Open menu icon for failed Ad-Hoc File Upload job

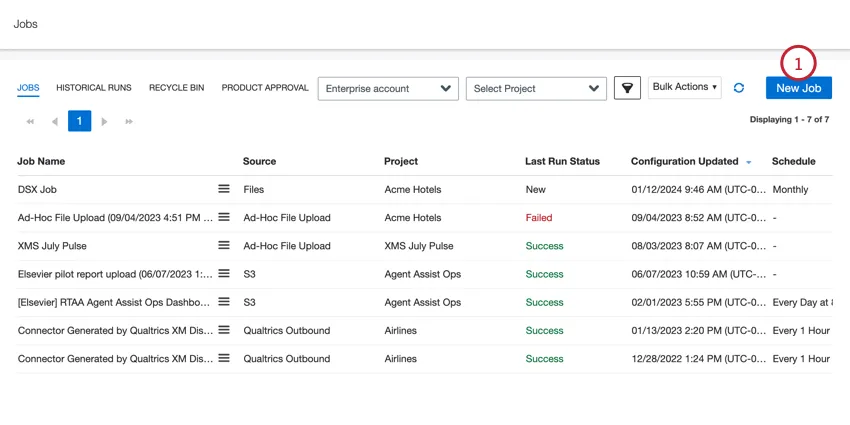(x=224, y=217)
